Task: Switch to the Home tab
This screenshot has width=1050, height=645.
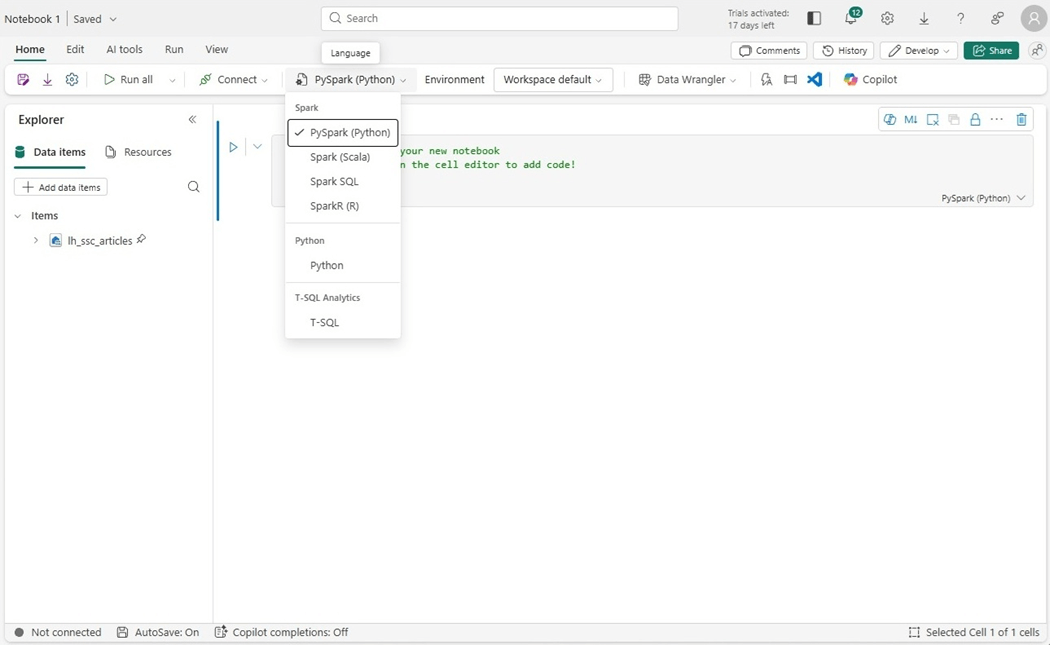Action: pos(30,50)
